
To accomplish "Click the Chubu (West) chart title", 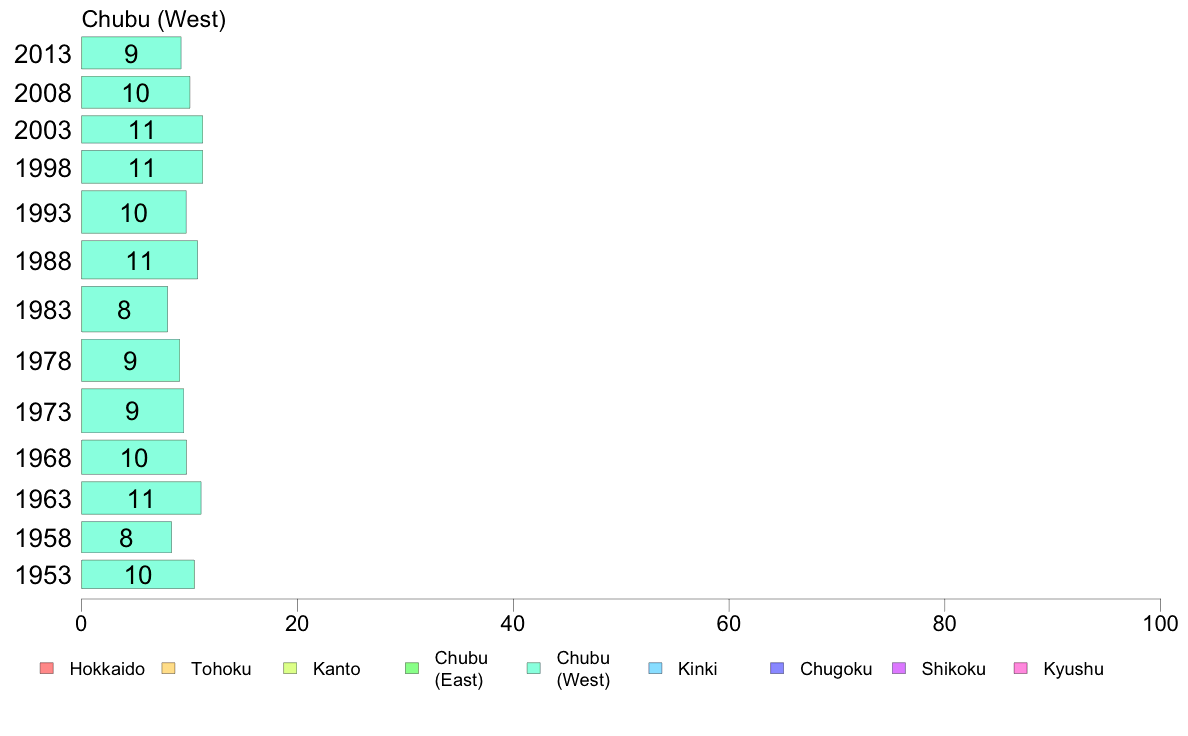I will 154,19.
